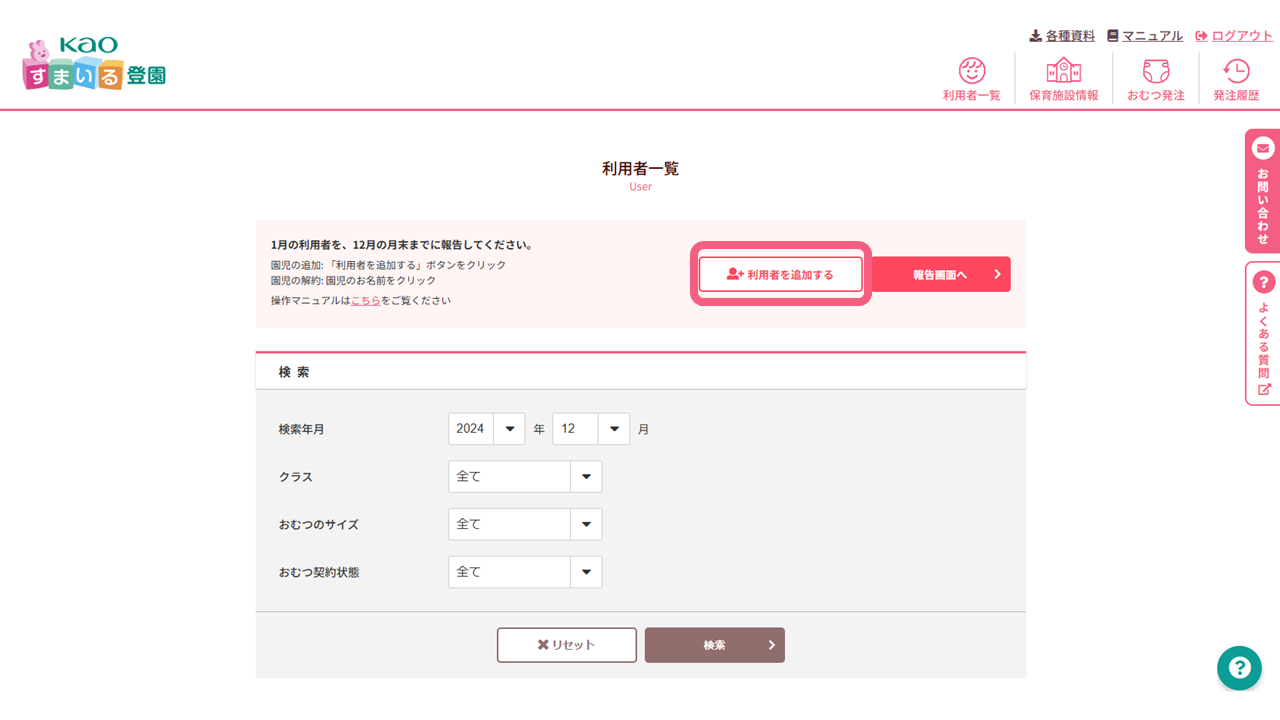The height and width of the screenshot is (720, 1280).
Task: Open the おむつ契約状態 dropdown
Action: point(525,572)
